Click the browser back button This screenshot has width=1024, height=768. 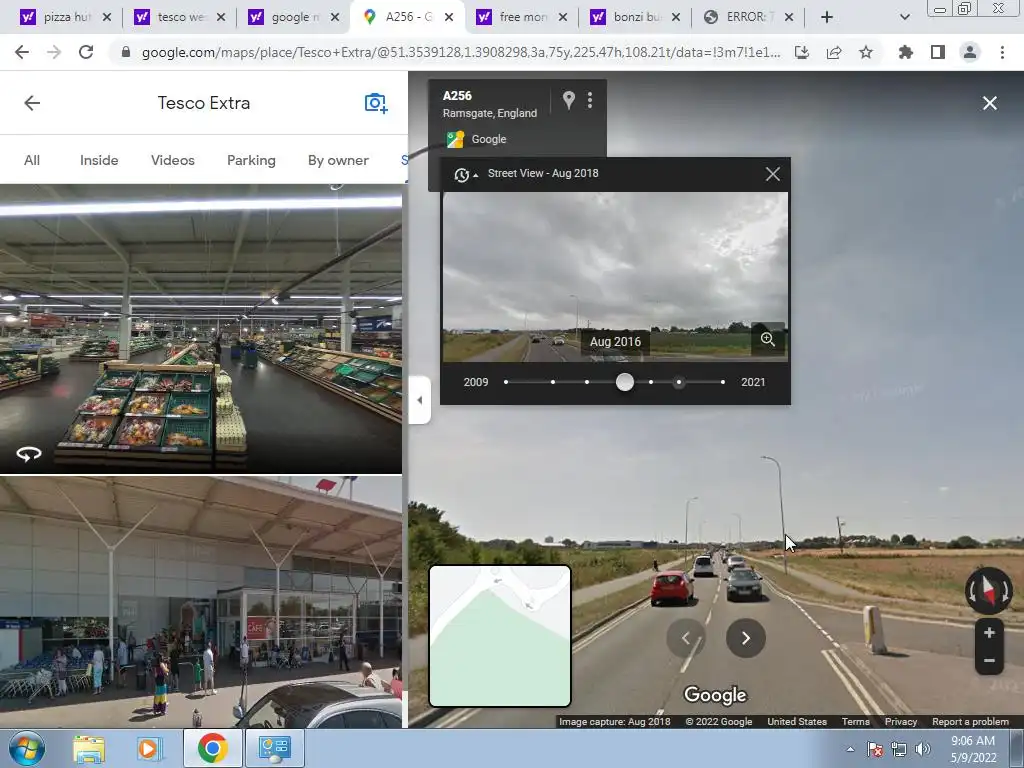(22, 52)
